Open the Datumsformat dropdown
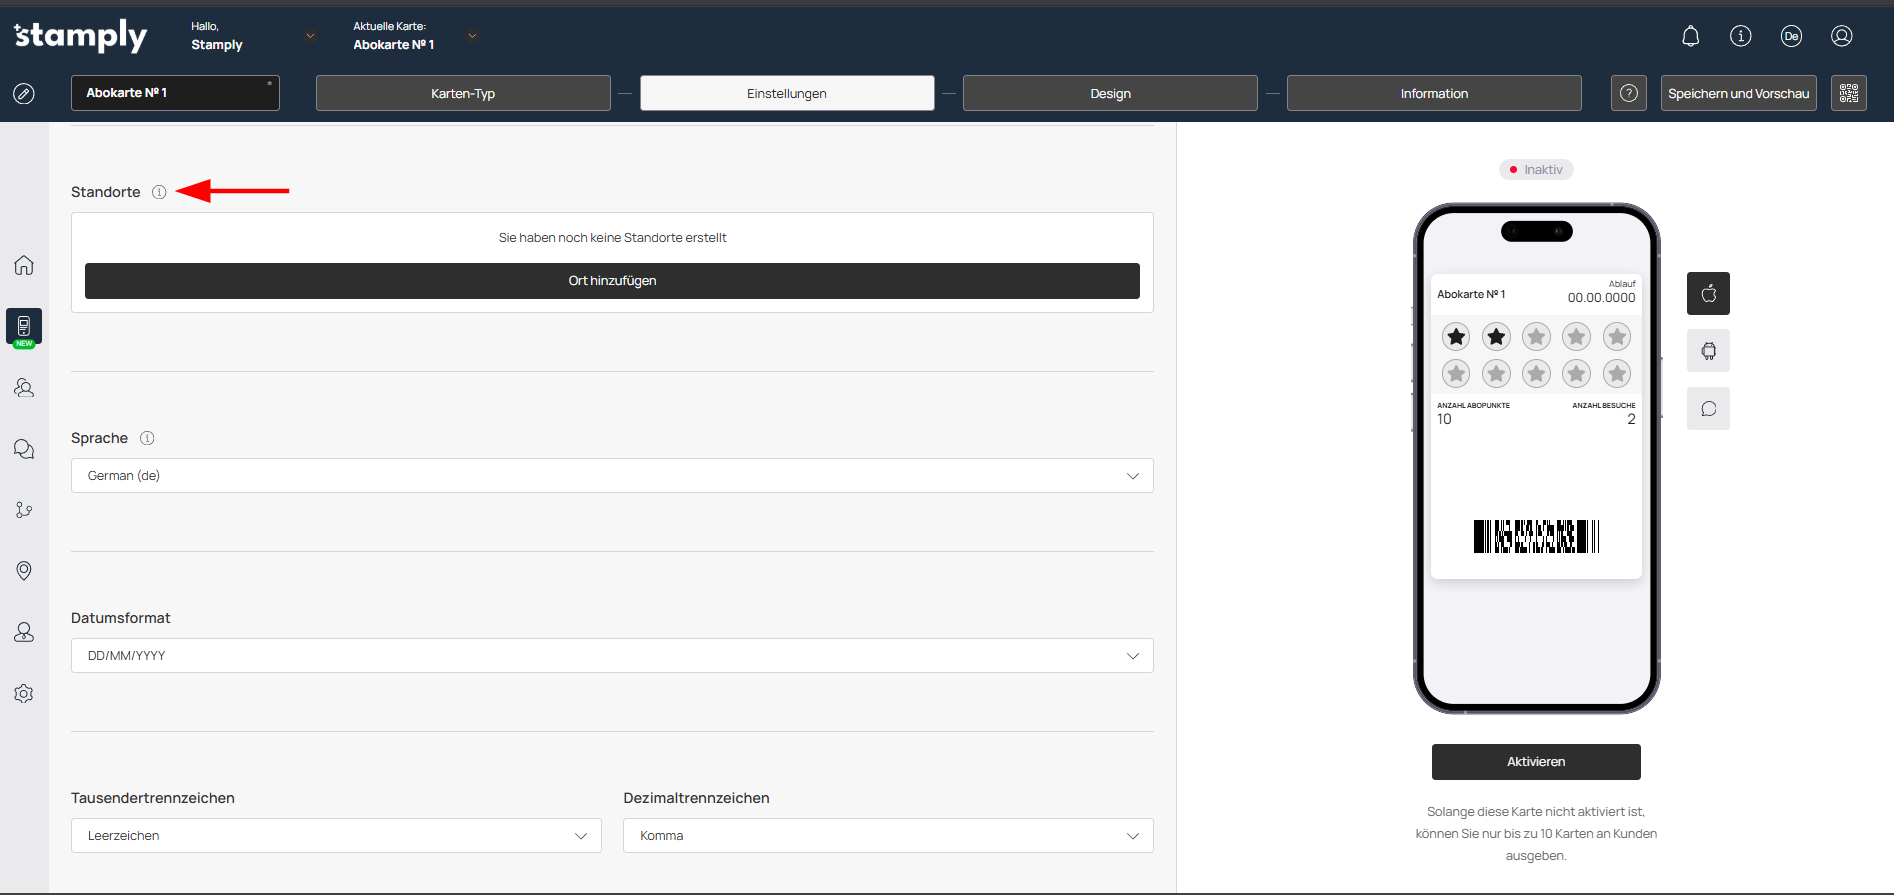Viewport: 1894px width, 895px height. click(x=611, y=656)
